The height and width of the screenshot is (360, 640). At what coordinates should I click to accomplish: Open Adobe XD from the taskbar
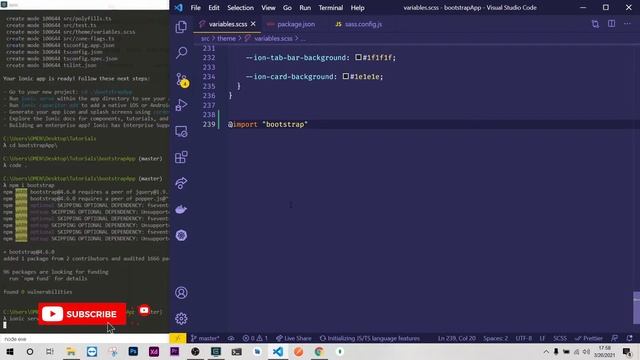coord(154,351)
